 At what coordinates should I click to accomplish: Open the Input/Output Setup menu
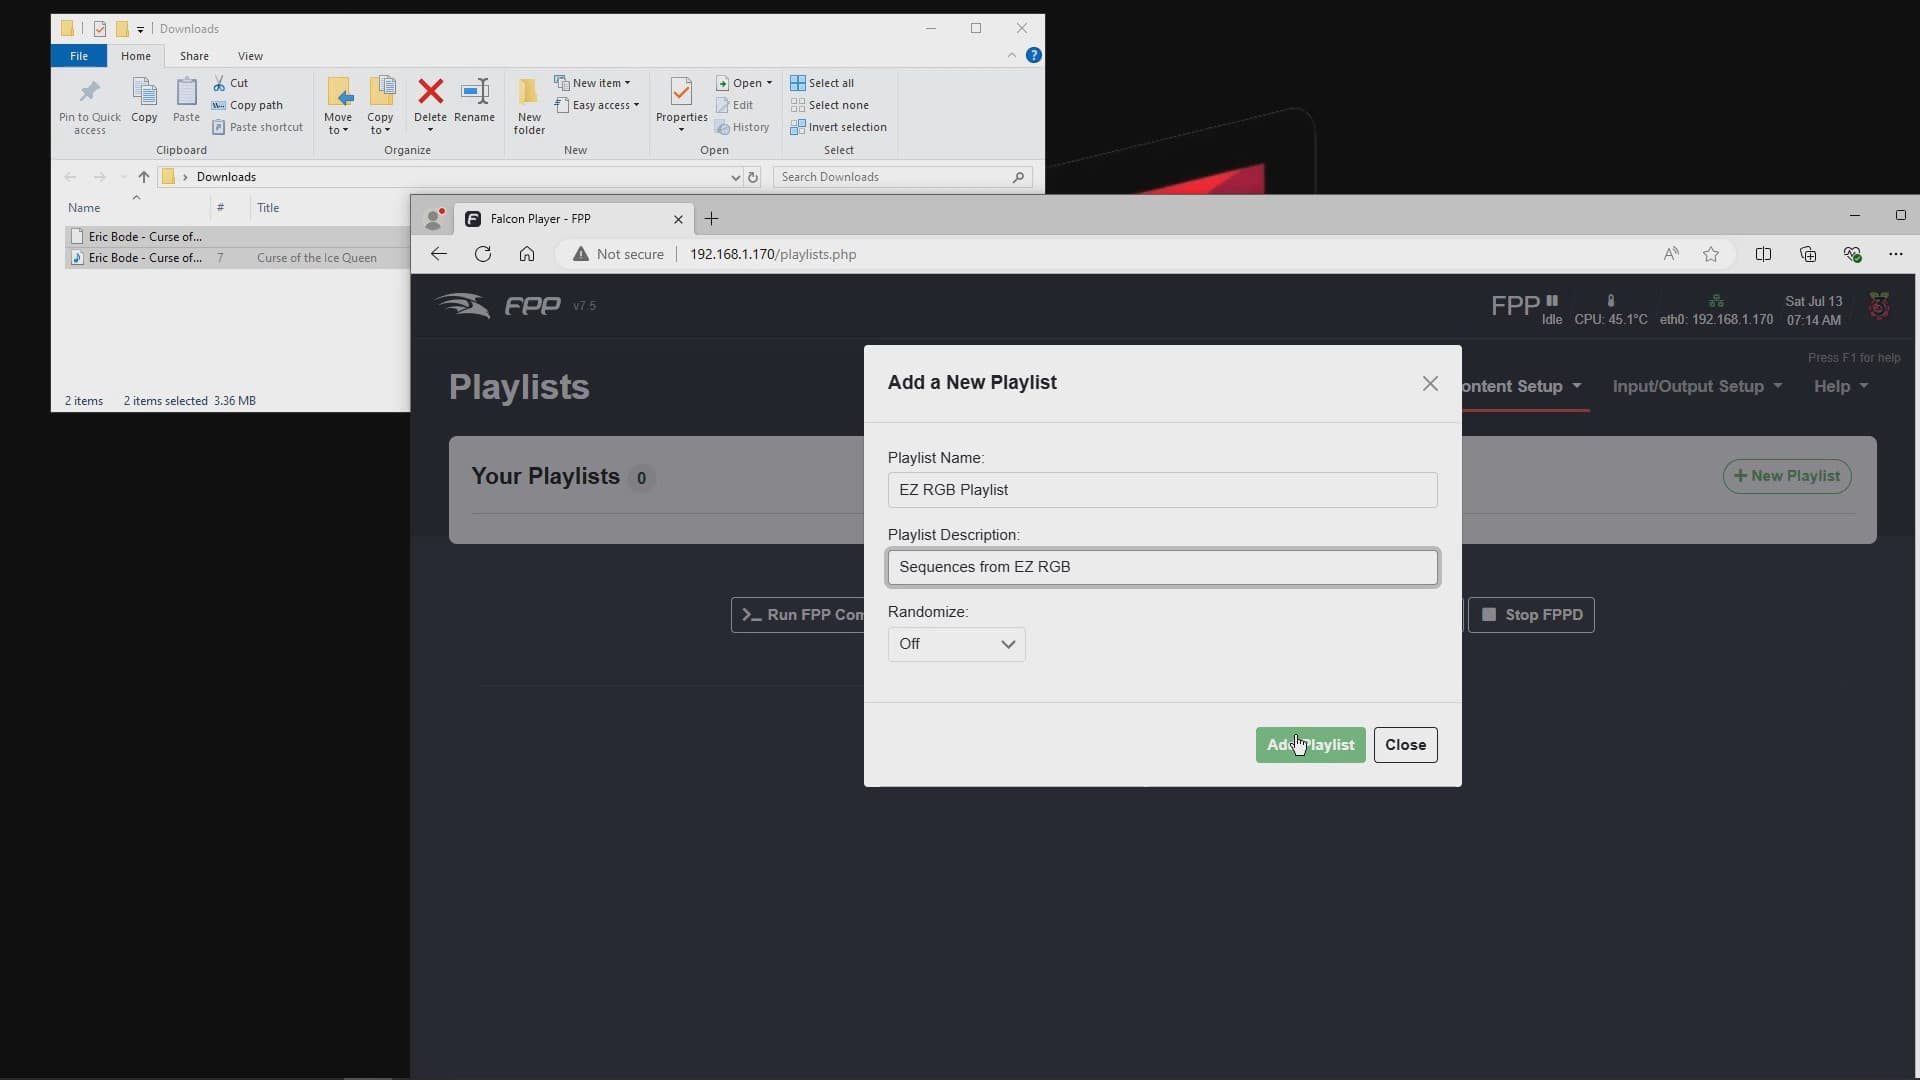coord(1697,387)
